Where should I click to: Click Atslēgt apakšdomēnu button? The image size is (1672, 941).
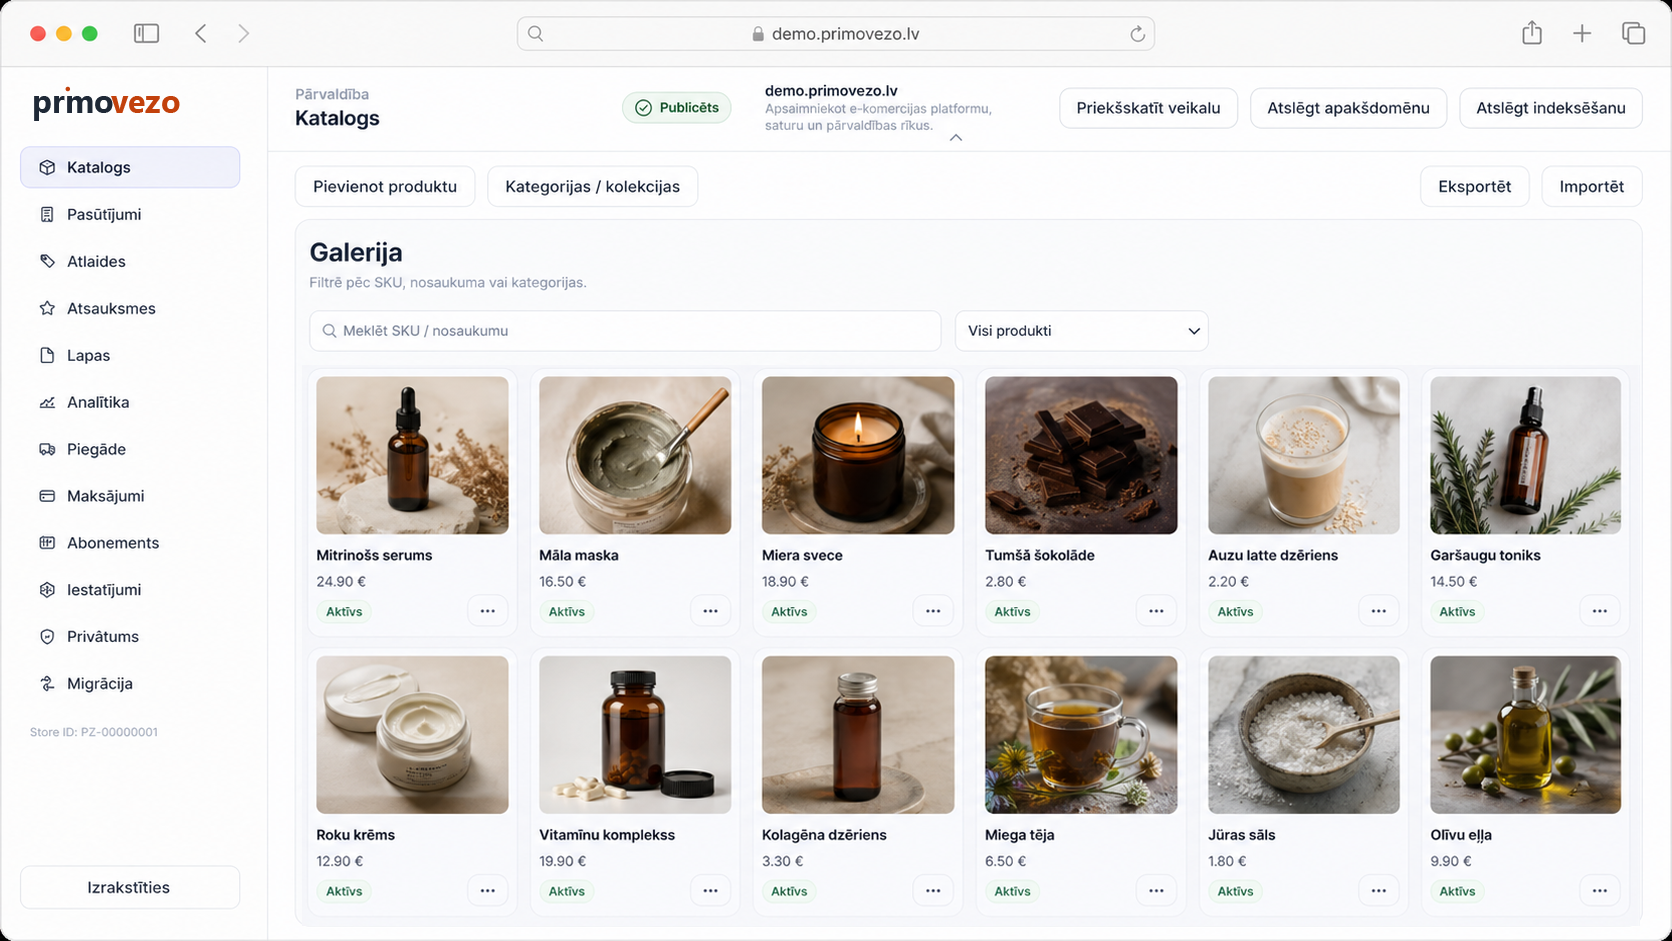click(1348, 108)
